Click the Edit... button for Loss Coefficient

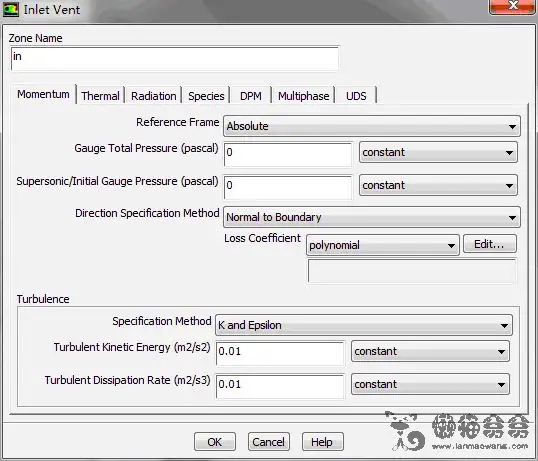(489, 244)
